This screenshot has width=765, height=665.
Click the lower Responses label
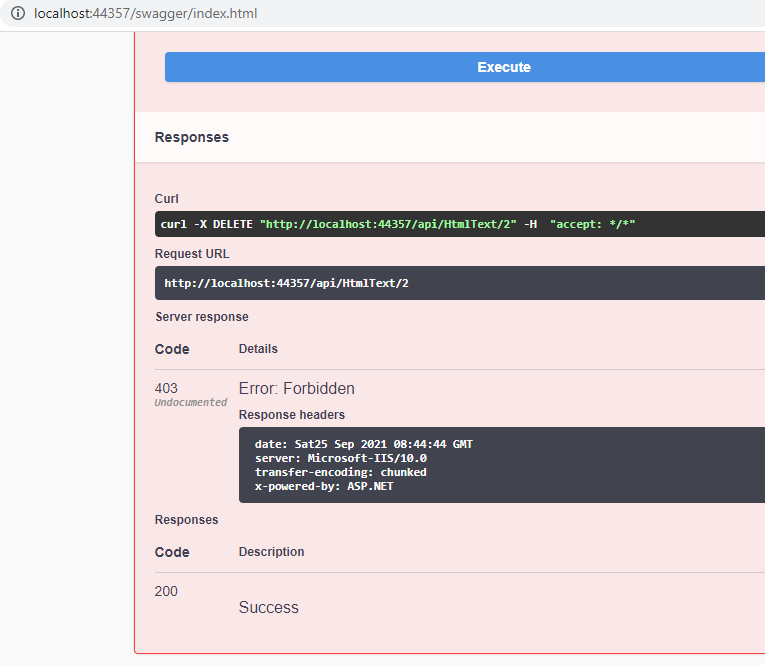[x=186, y=520]
